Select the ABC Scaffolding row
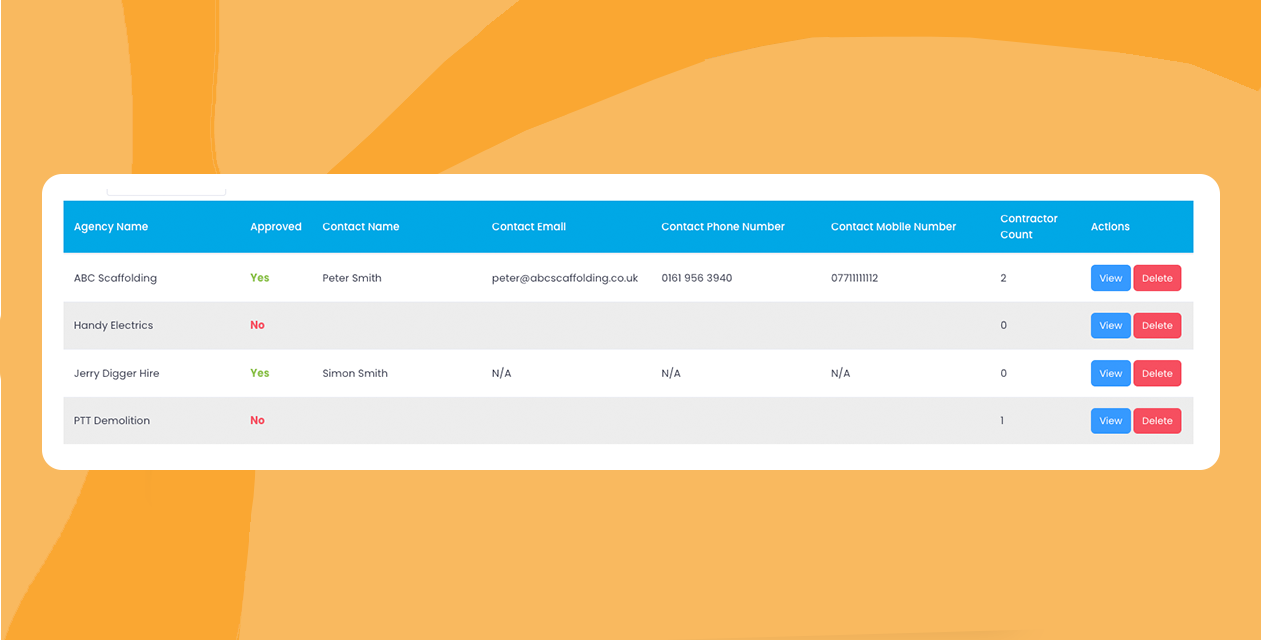Screen dimensions: 1261x640 tap(400, 277)
